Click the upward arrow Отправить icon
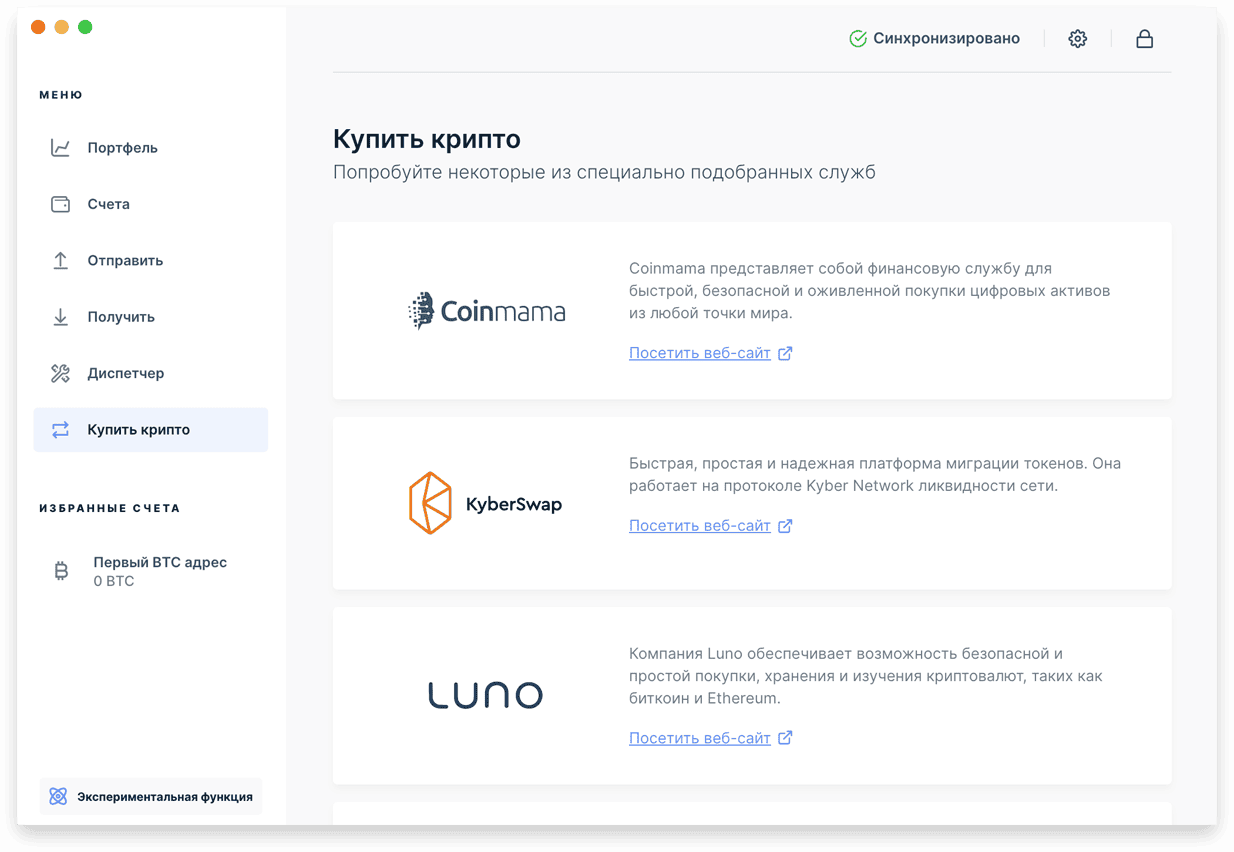Viewport: 1234px width, 852px height. coord(60,260)
